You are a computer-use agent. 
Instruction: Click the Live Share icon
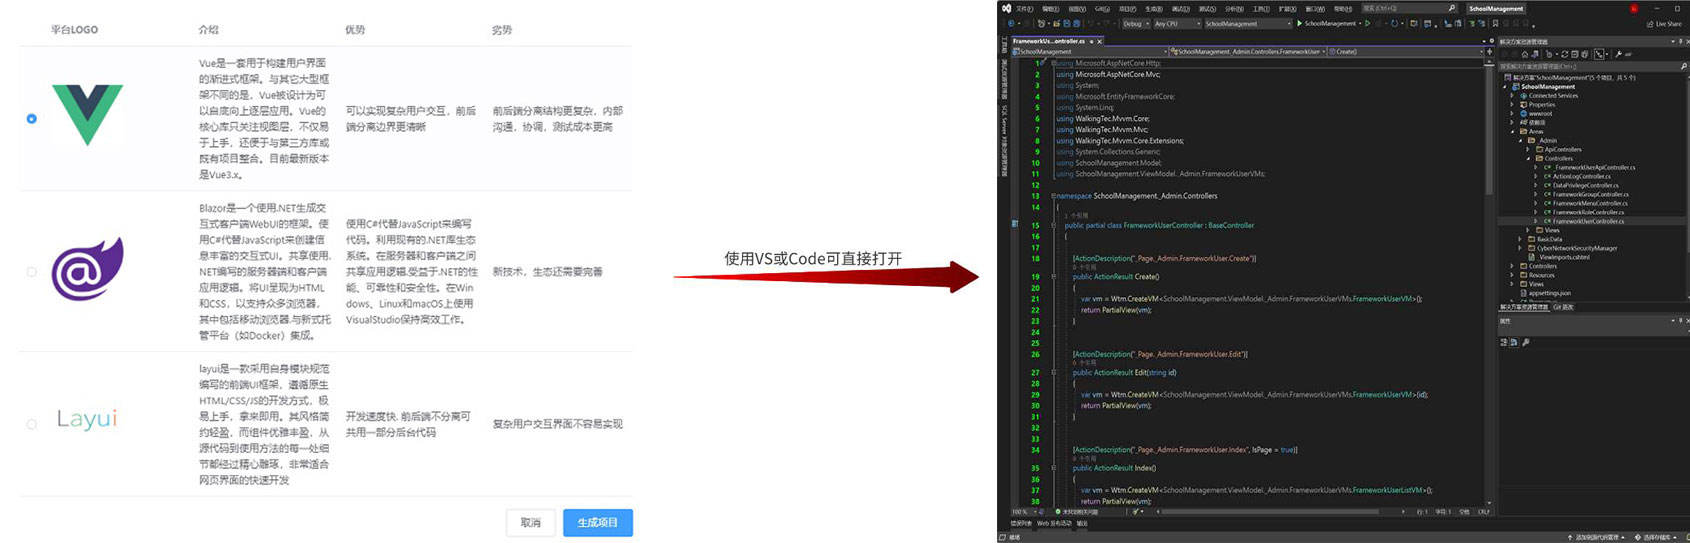pyautogui.click(x=1650, y=24)
